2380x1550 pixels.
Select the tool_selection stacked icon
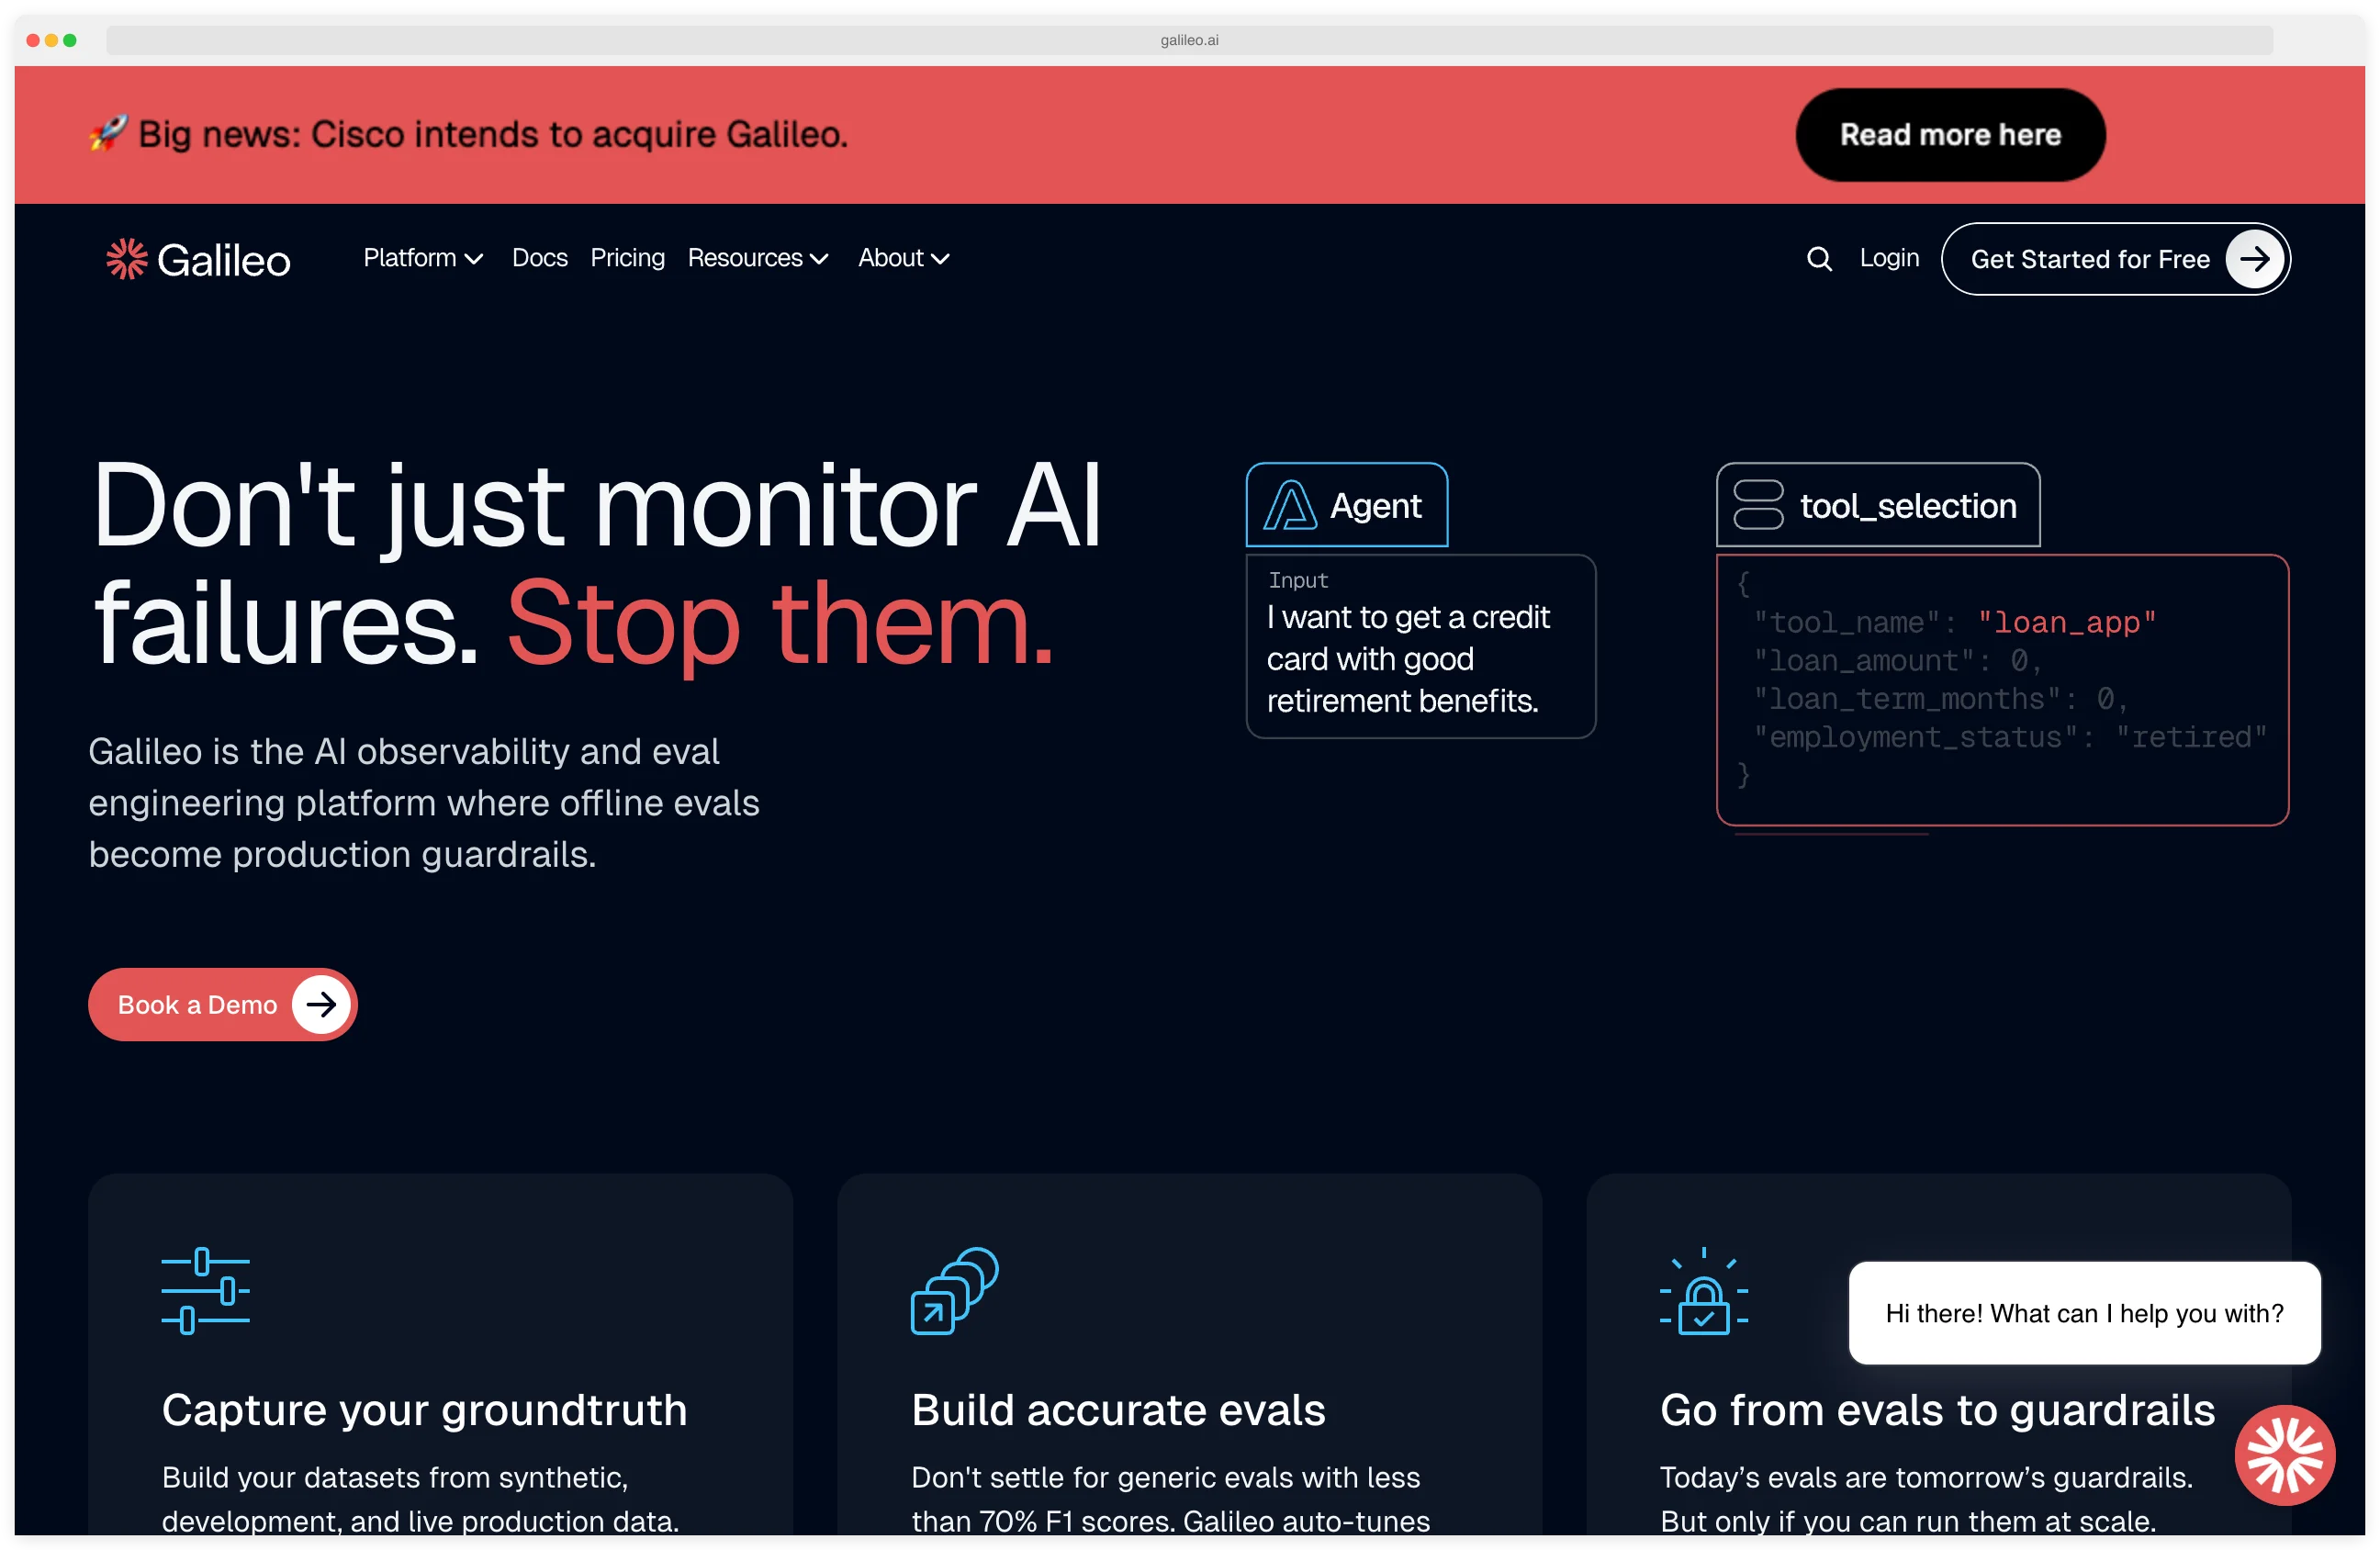coord(1759,505)
